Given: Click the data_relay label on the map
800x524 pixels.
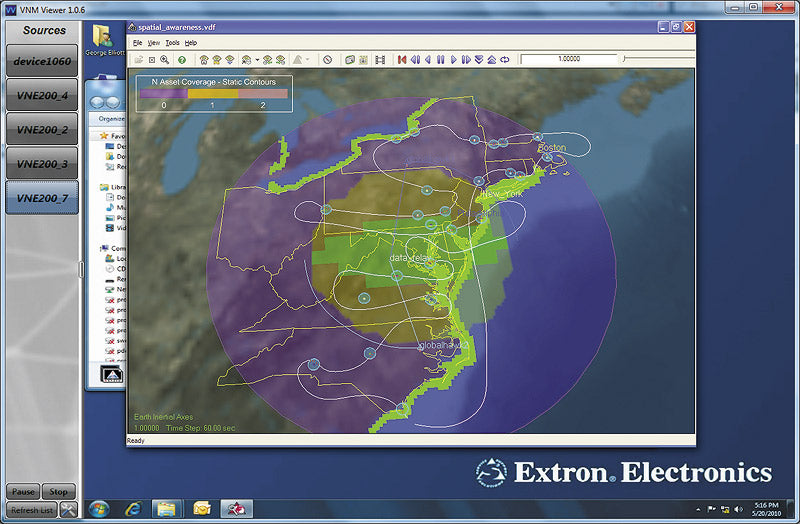Looking at the screenshot, I should (x=410, y=258).
